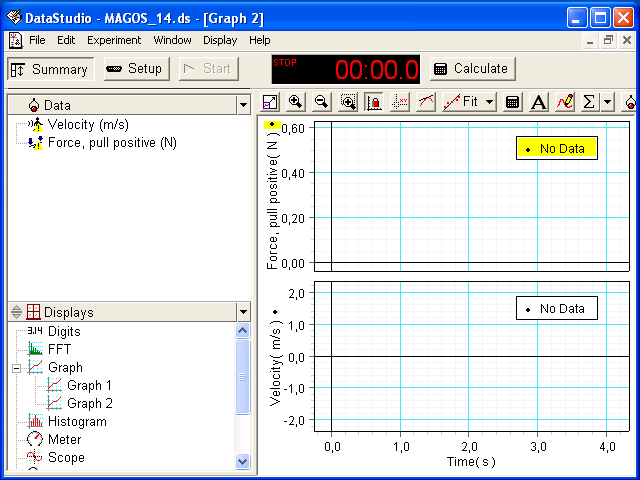The height and width of the screenshot is (480, 640).
Task: Select FFT display type
Action: pyautogui.click(x=60, y=349)
